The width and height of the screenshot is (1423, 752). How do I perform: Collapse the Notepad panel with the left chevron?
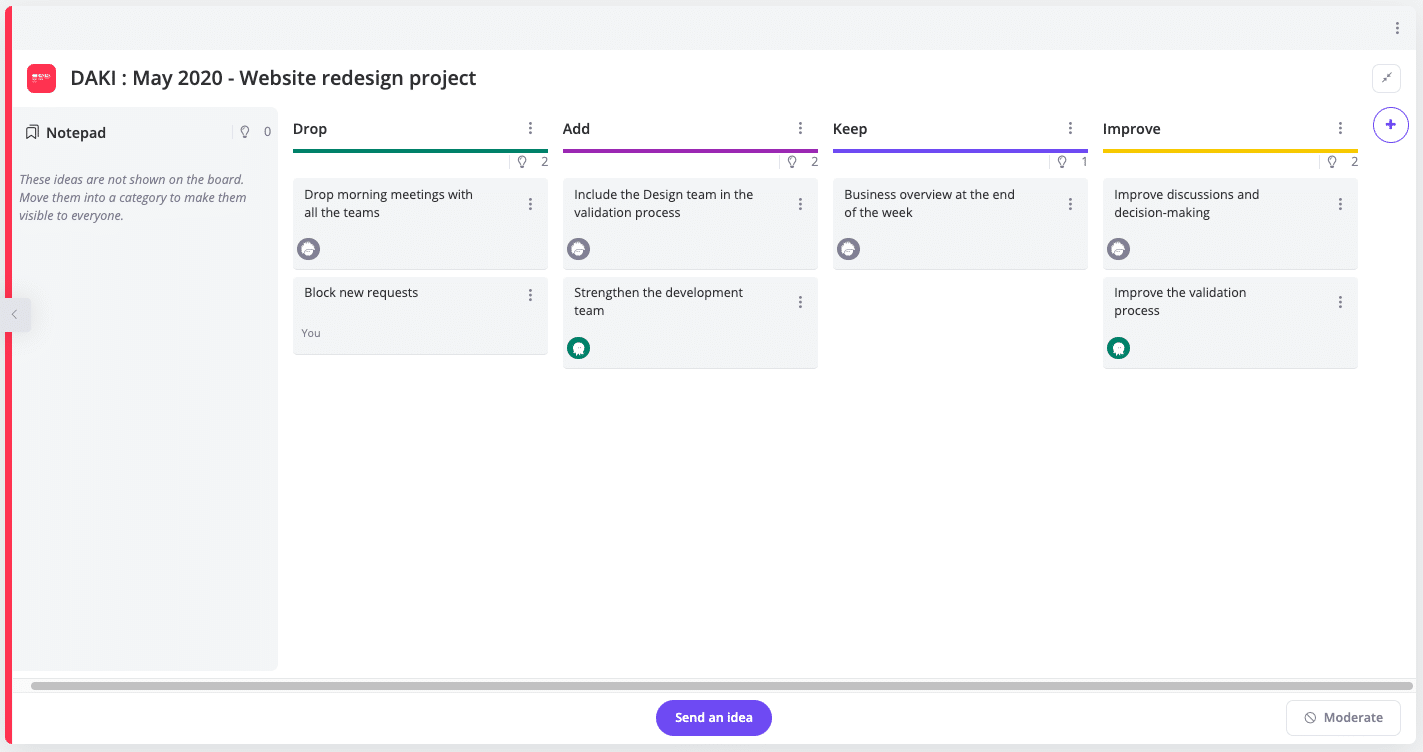16,314
